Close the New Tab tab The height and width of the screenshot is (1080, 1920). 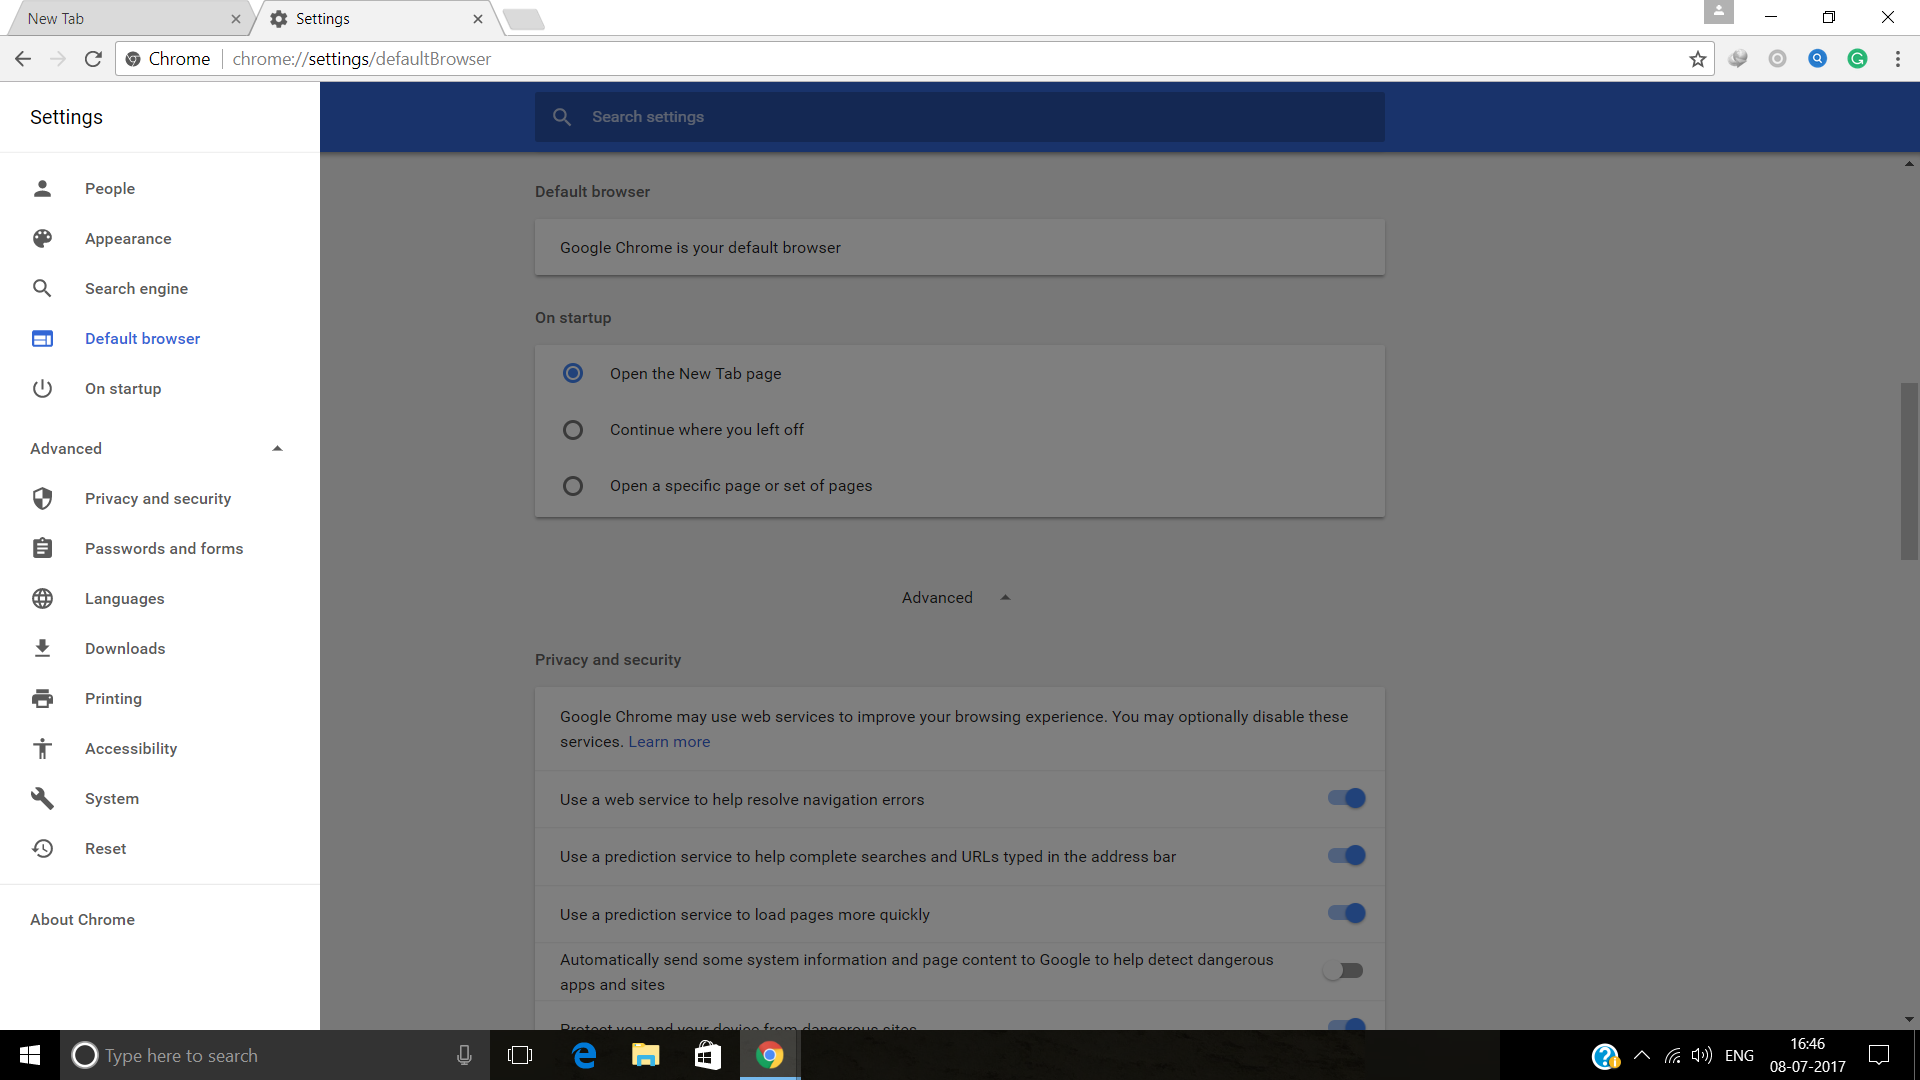point(236,19)
